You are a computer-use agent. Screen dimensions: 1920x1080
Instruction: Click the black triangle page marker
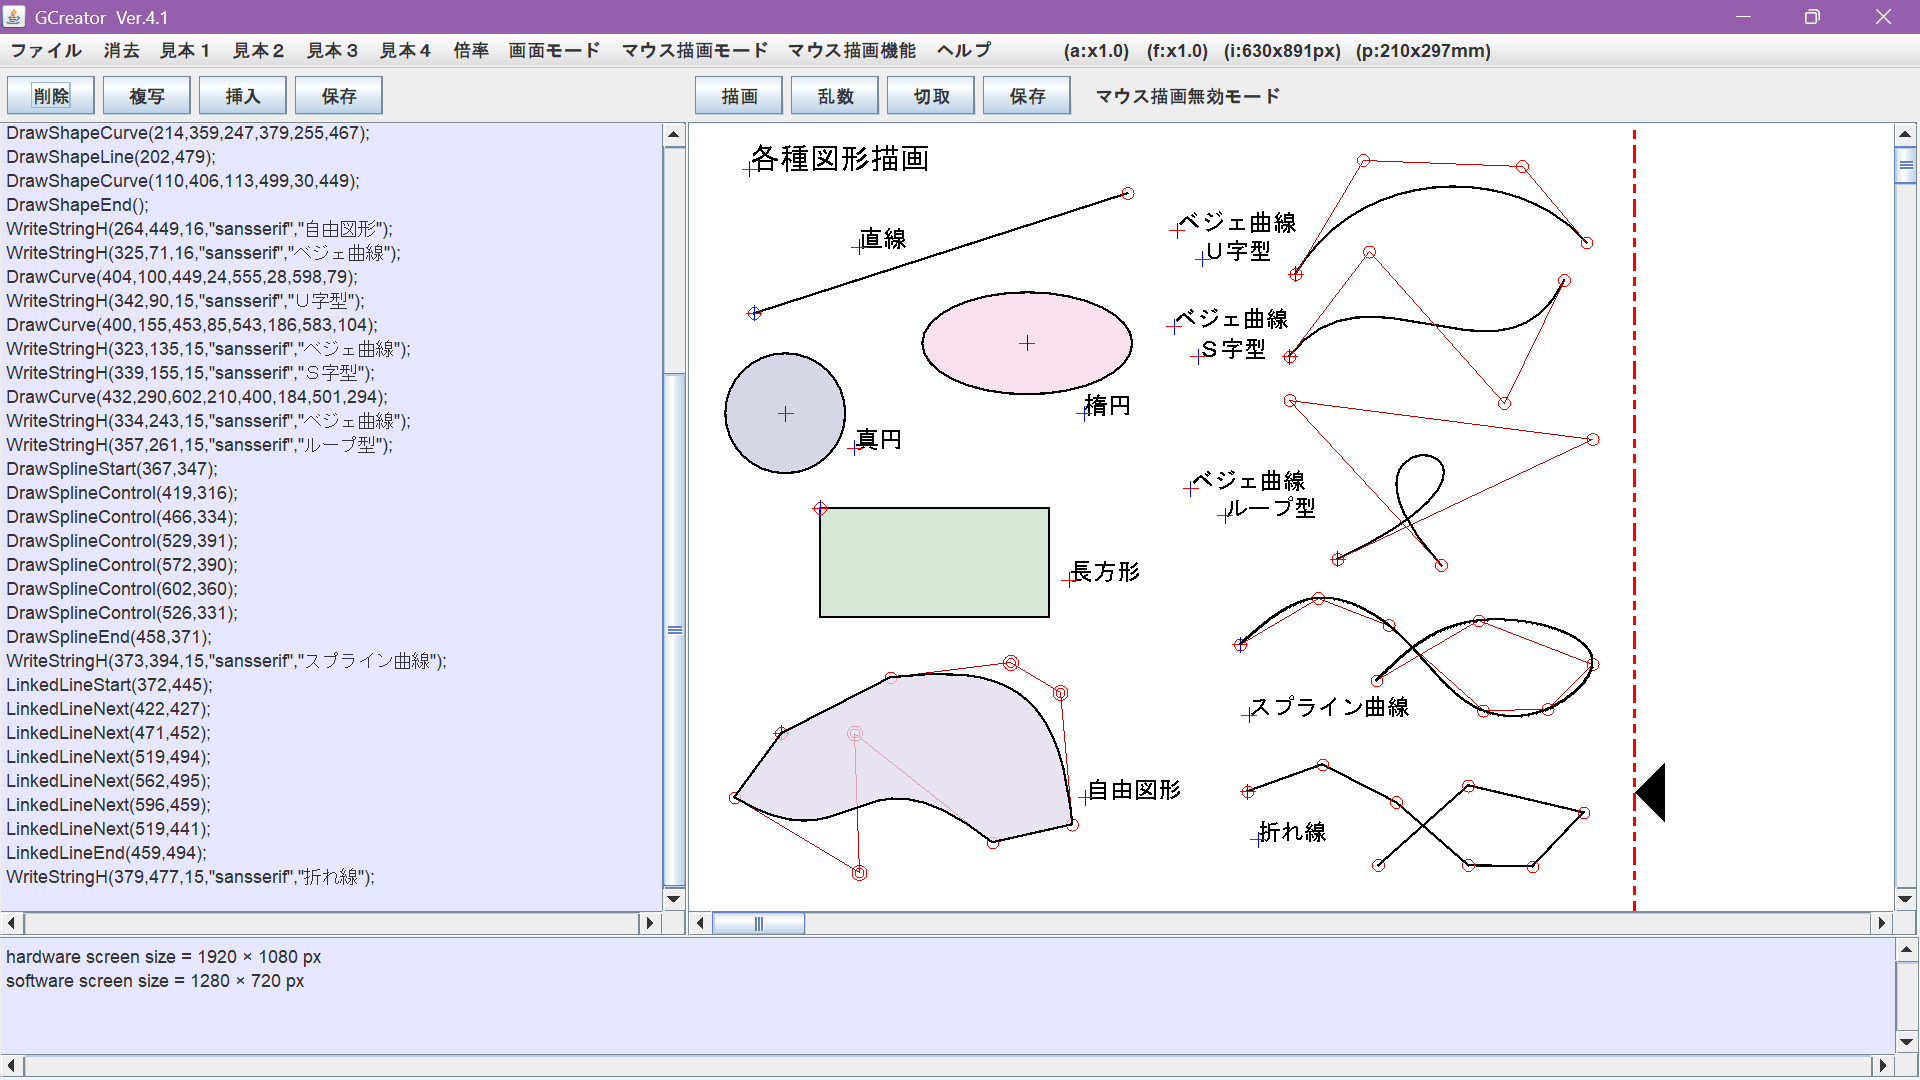1653,793
